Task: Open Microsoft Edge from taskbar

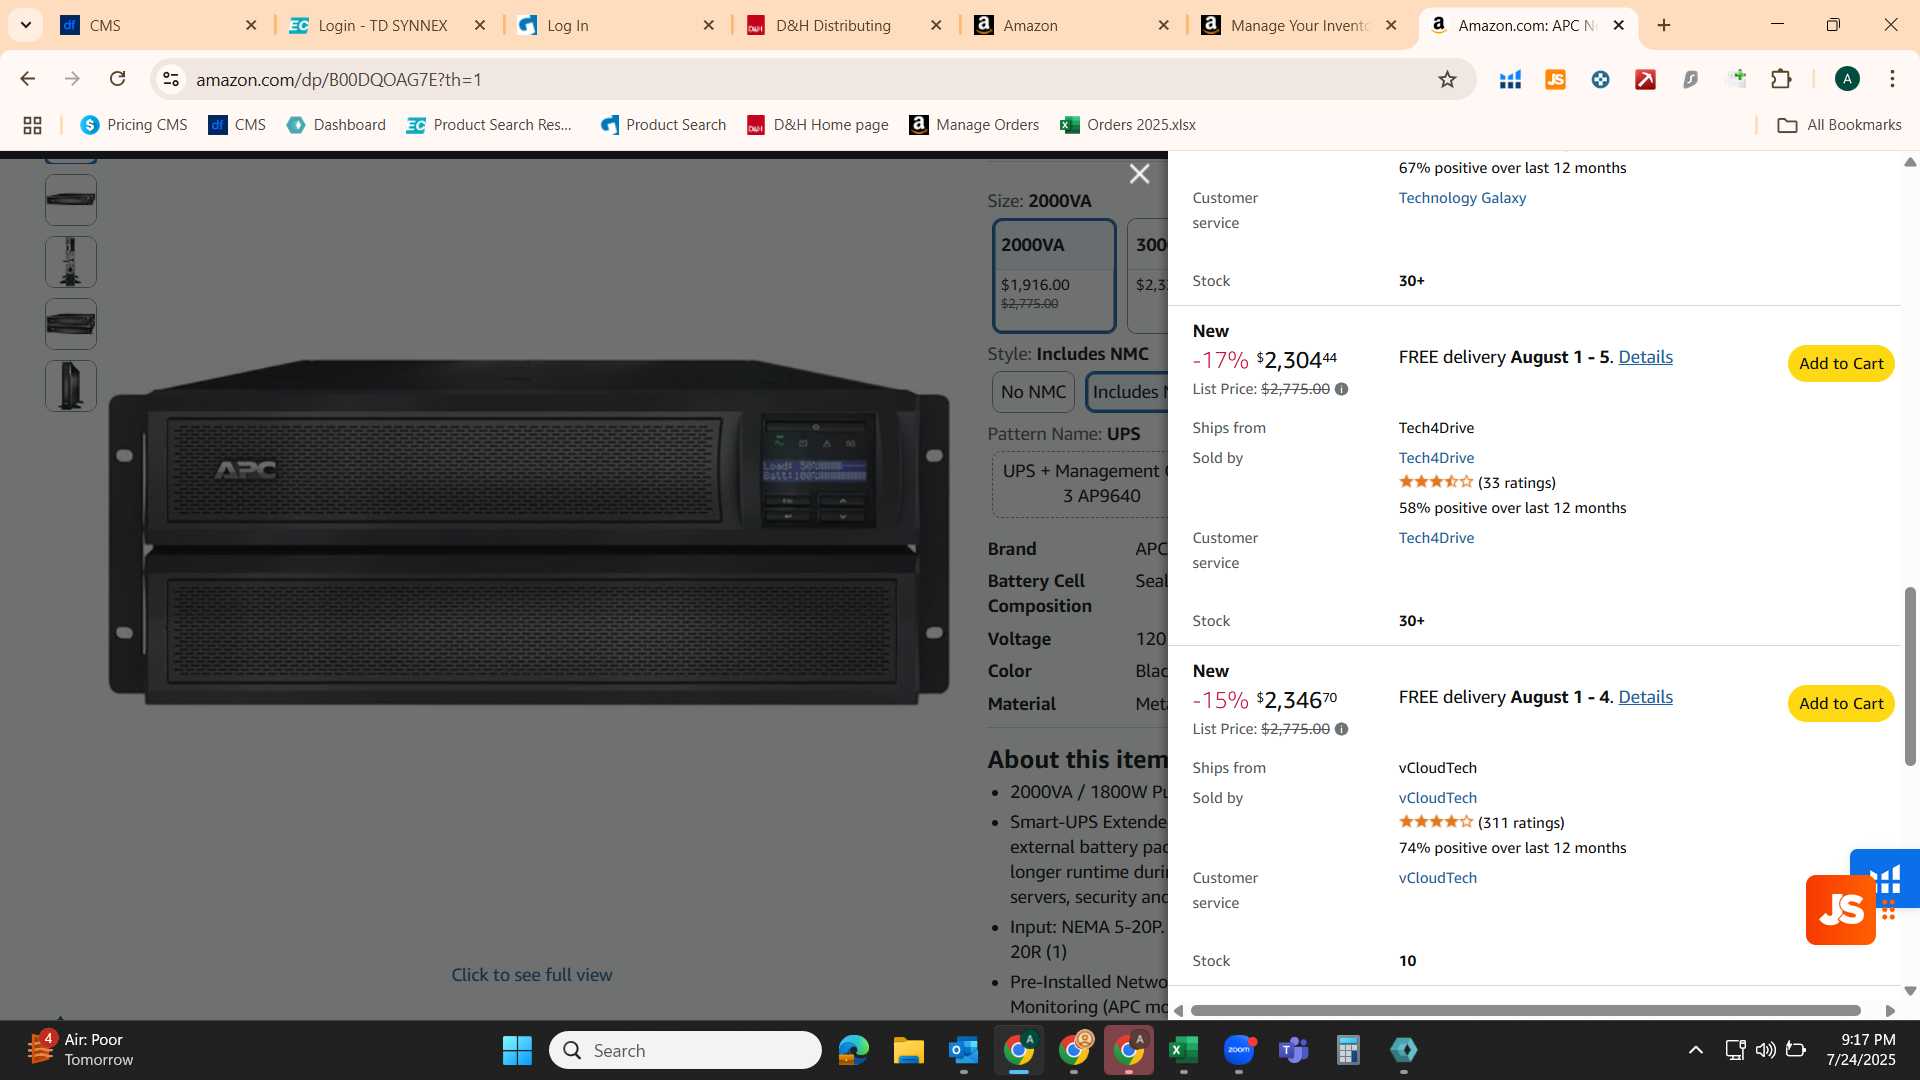Action: tap(853, 1050)
